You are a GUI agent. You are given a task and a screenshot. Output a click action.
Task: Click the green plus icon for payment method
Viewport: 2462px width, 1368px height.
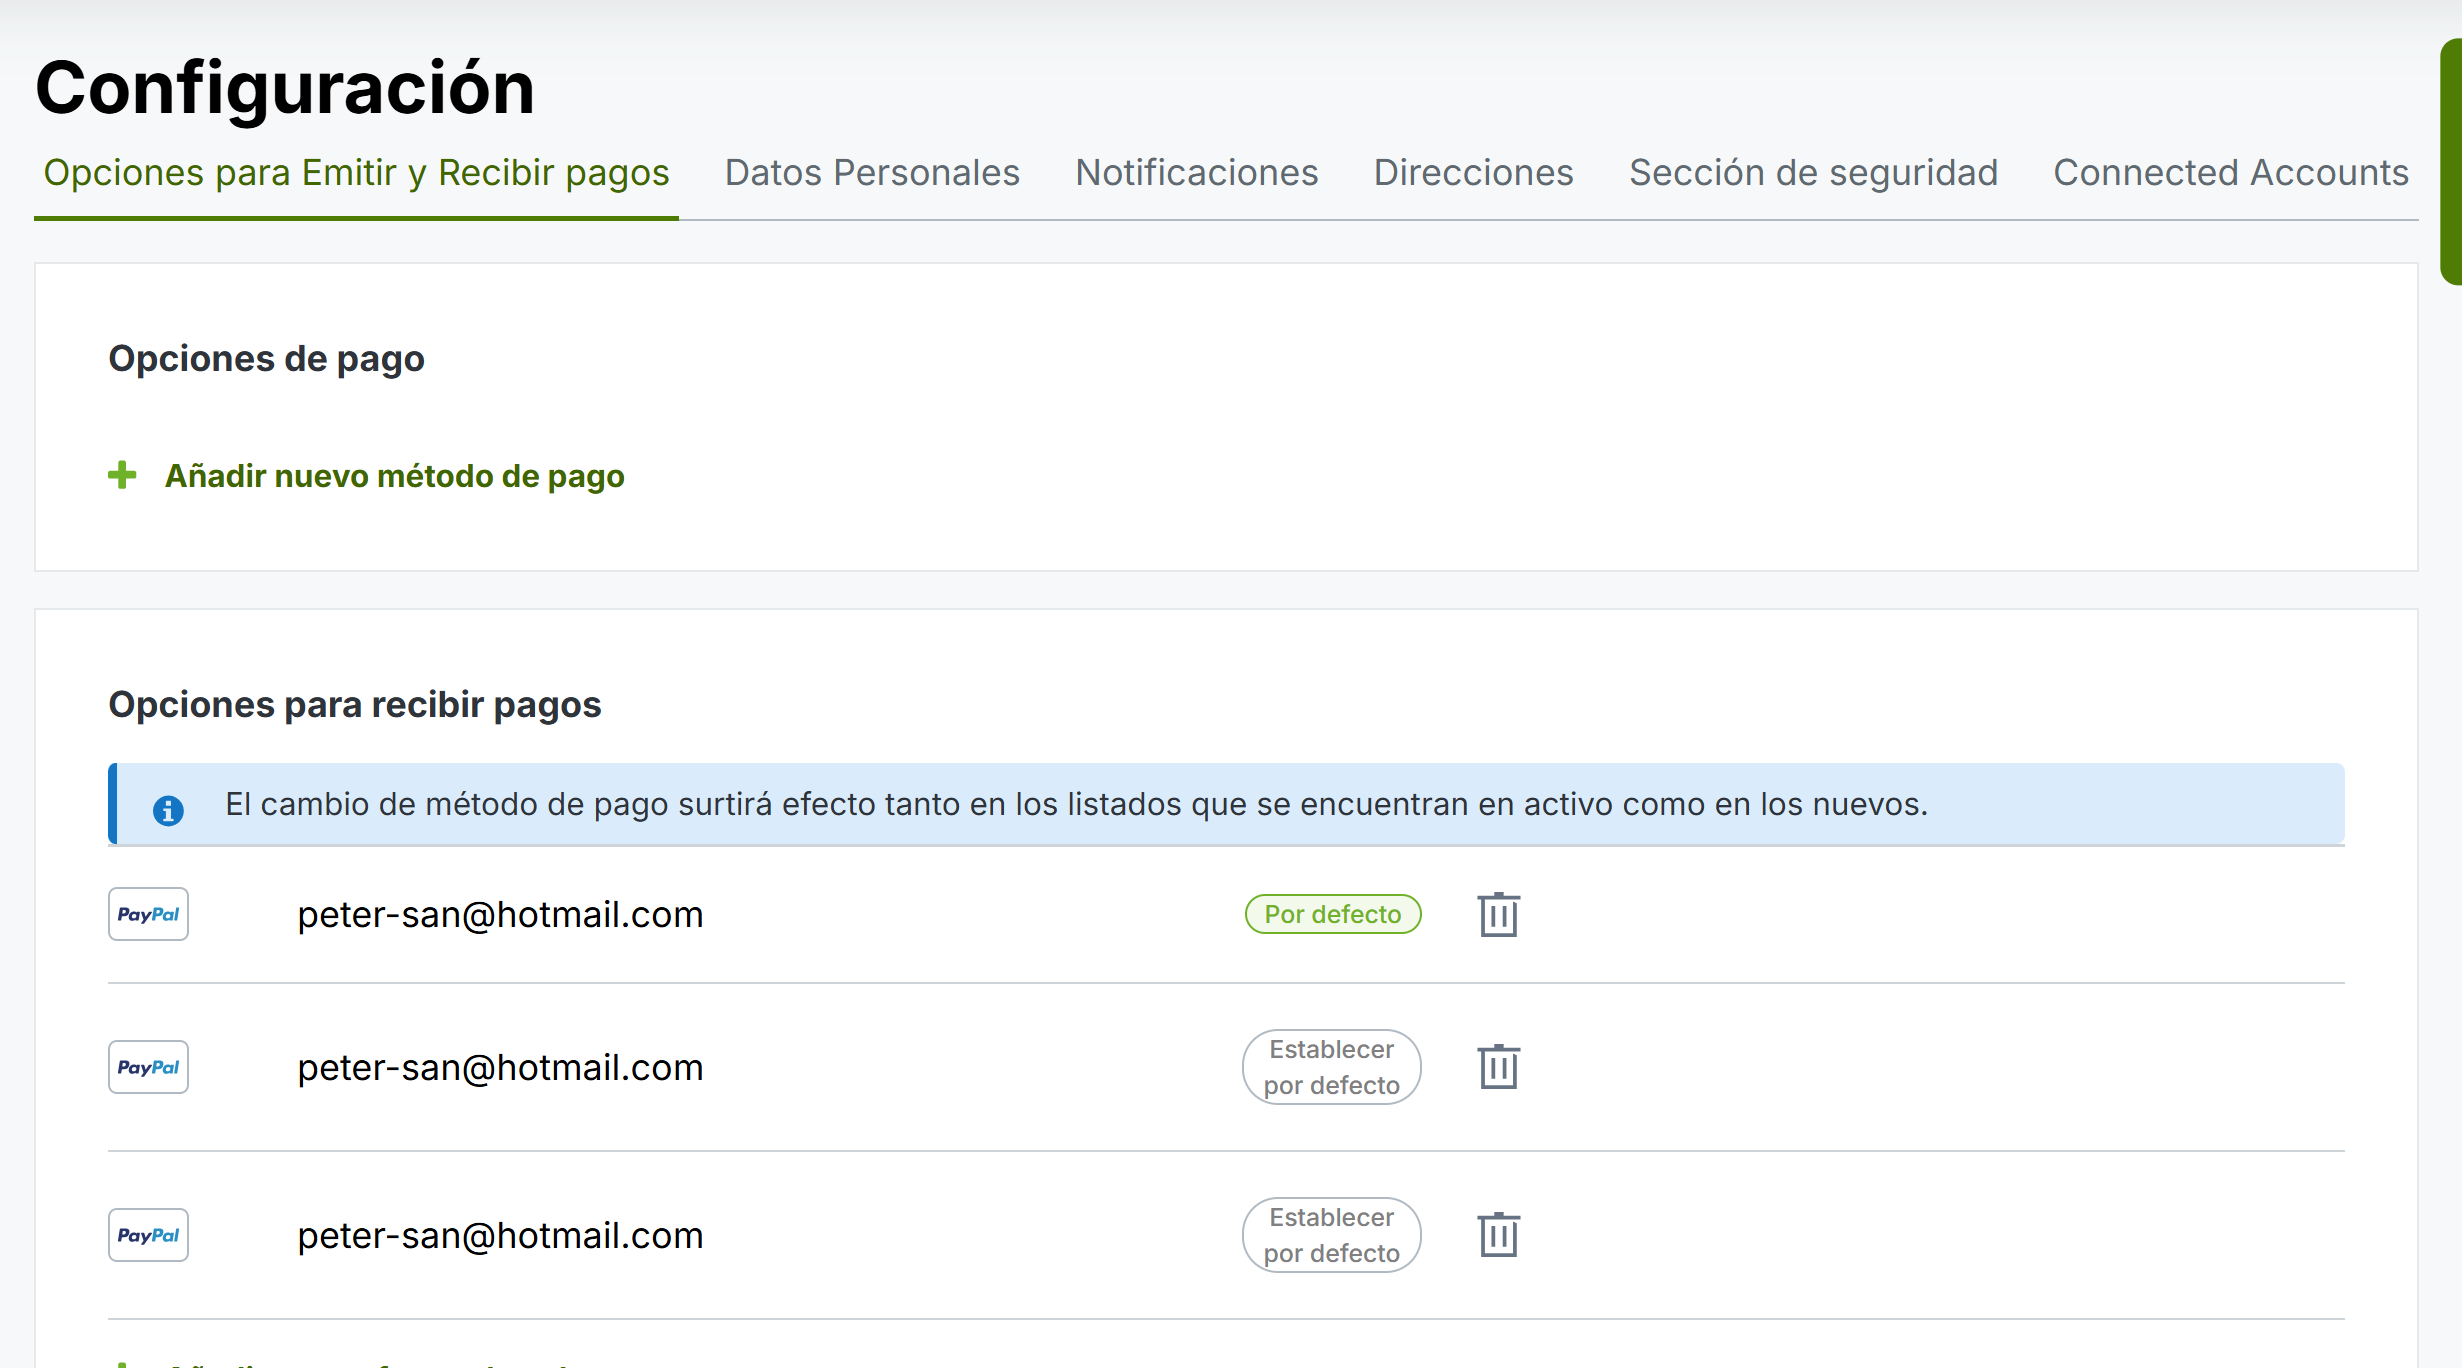122,475
